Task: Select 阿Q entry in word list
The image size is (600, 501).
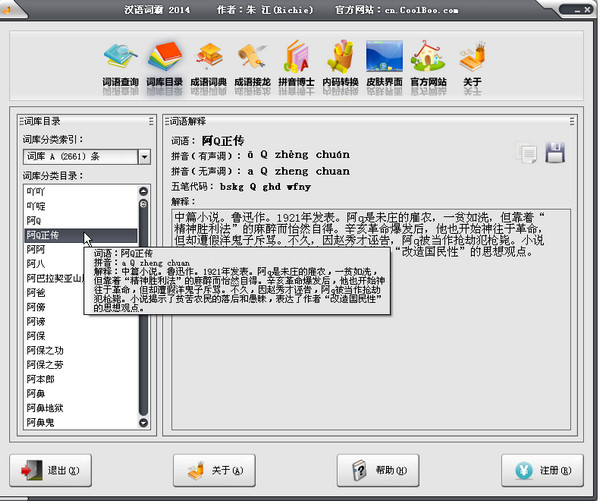Action: [x=80, y=221]
